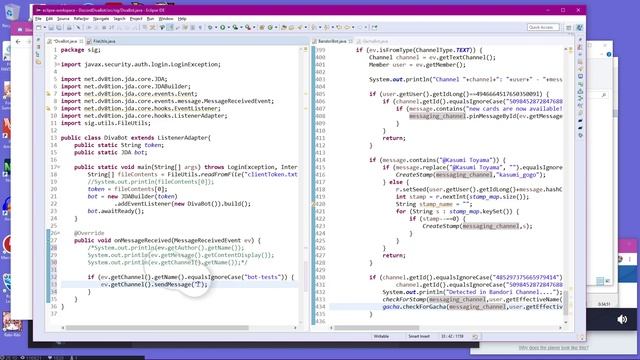Click the New file toolbar icon

39,27
